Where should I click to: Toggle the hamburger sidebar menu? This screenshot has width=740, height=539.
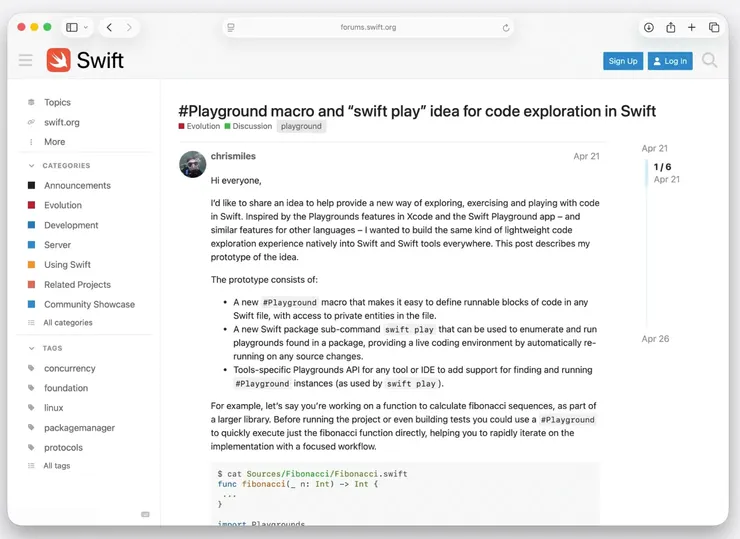pos(26,61)
